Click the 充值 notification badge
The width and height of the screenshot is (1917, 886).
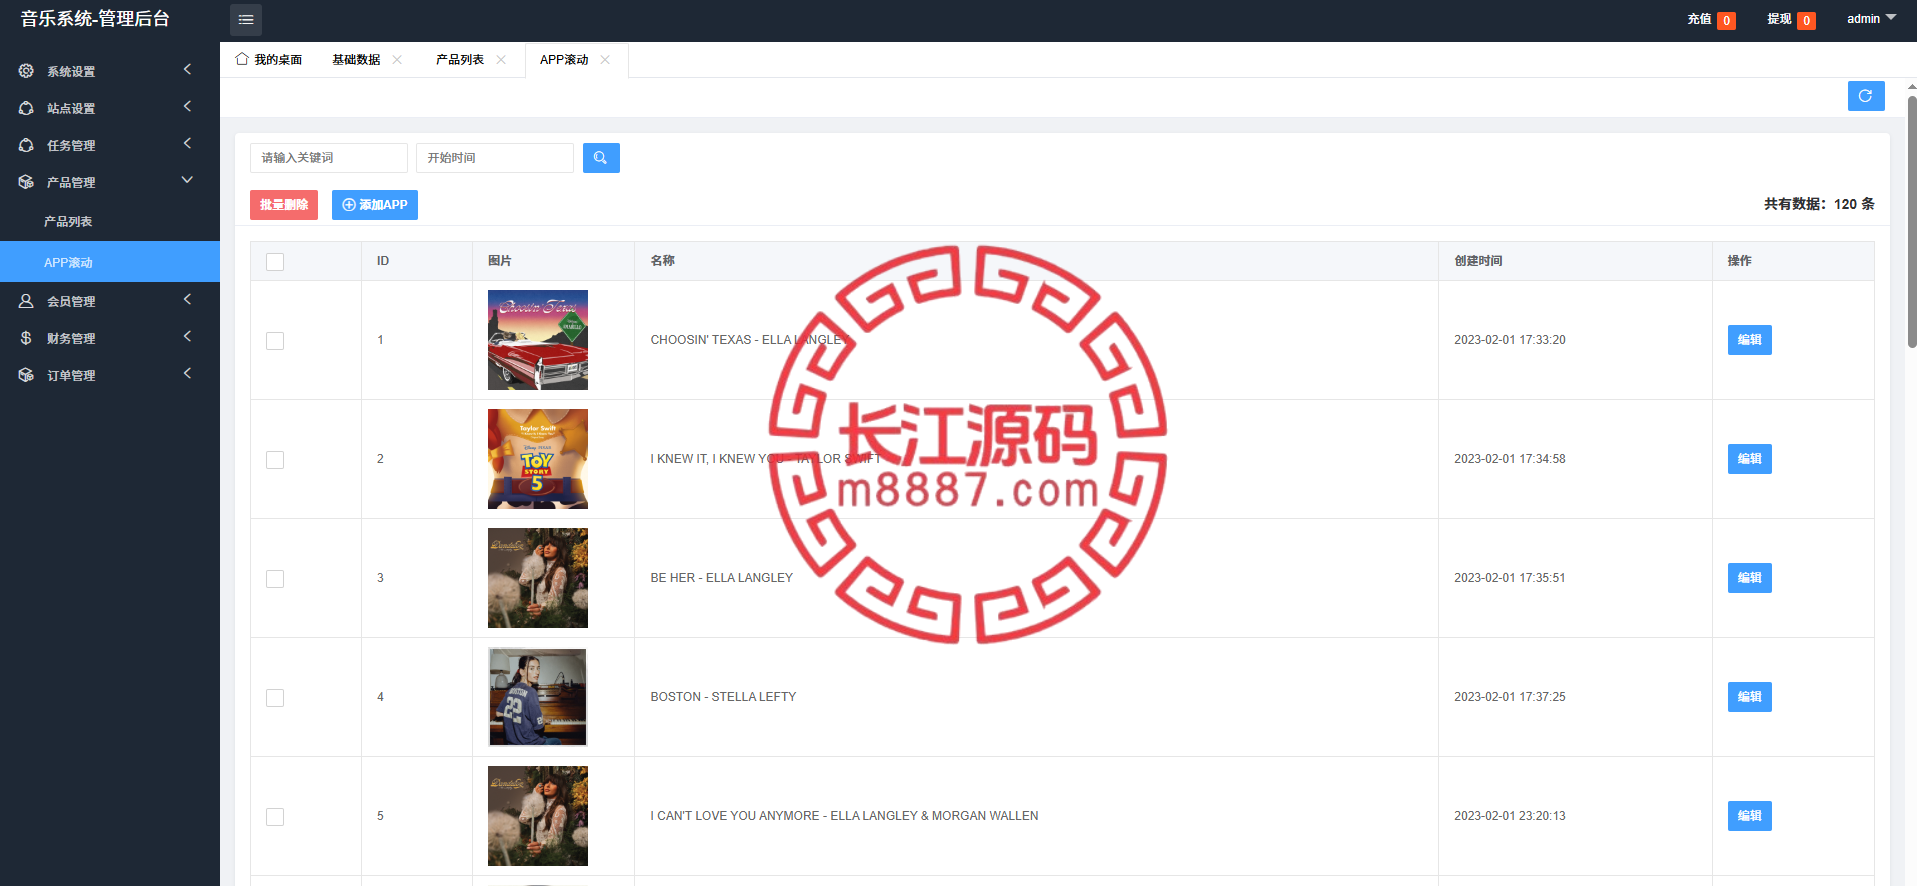(x=1726, y=20)
